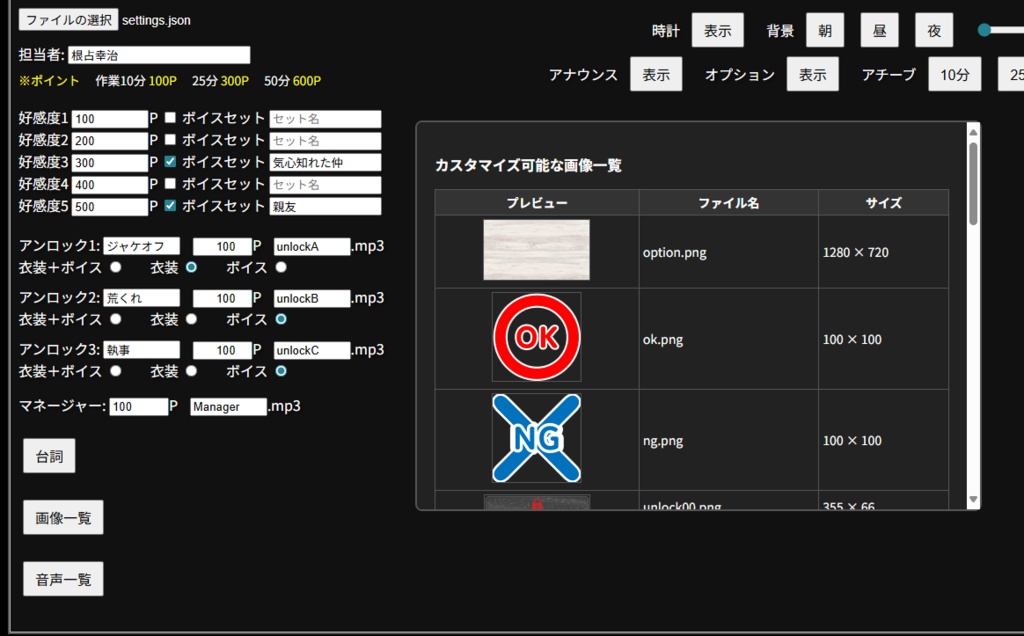Click the 時計 表示 button
The height and width of the screenshot is (636, 1024).
coord(718,30)
